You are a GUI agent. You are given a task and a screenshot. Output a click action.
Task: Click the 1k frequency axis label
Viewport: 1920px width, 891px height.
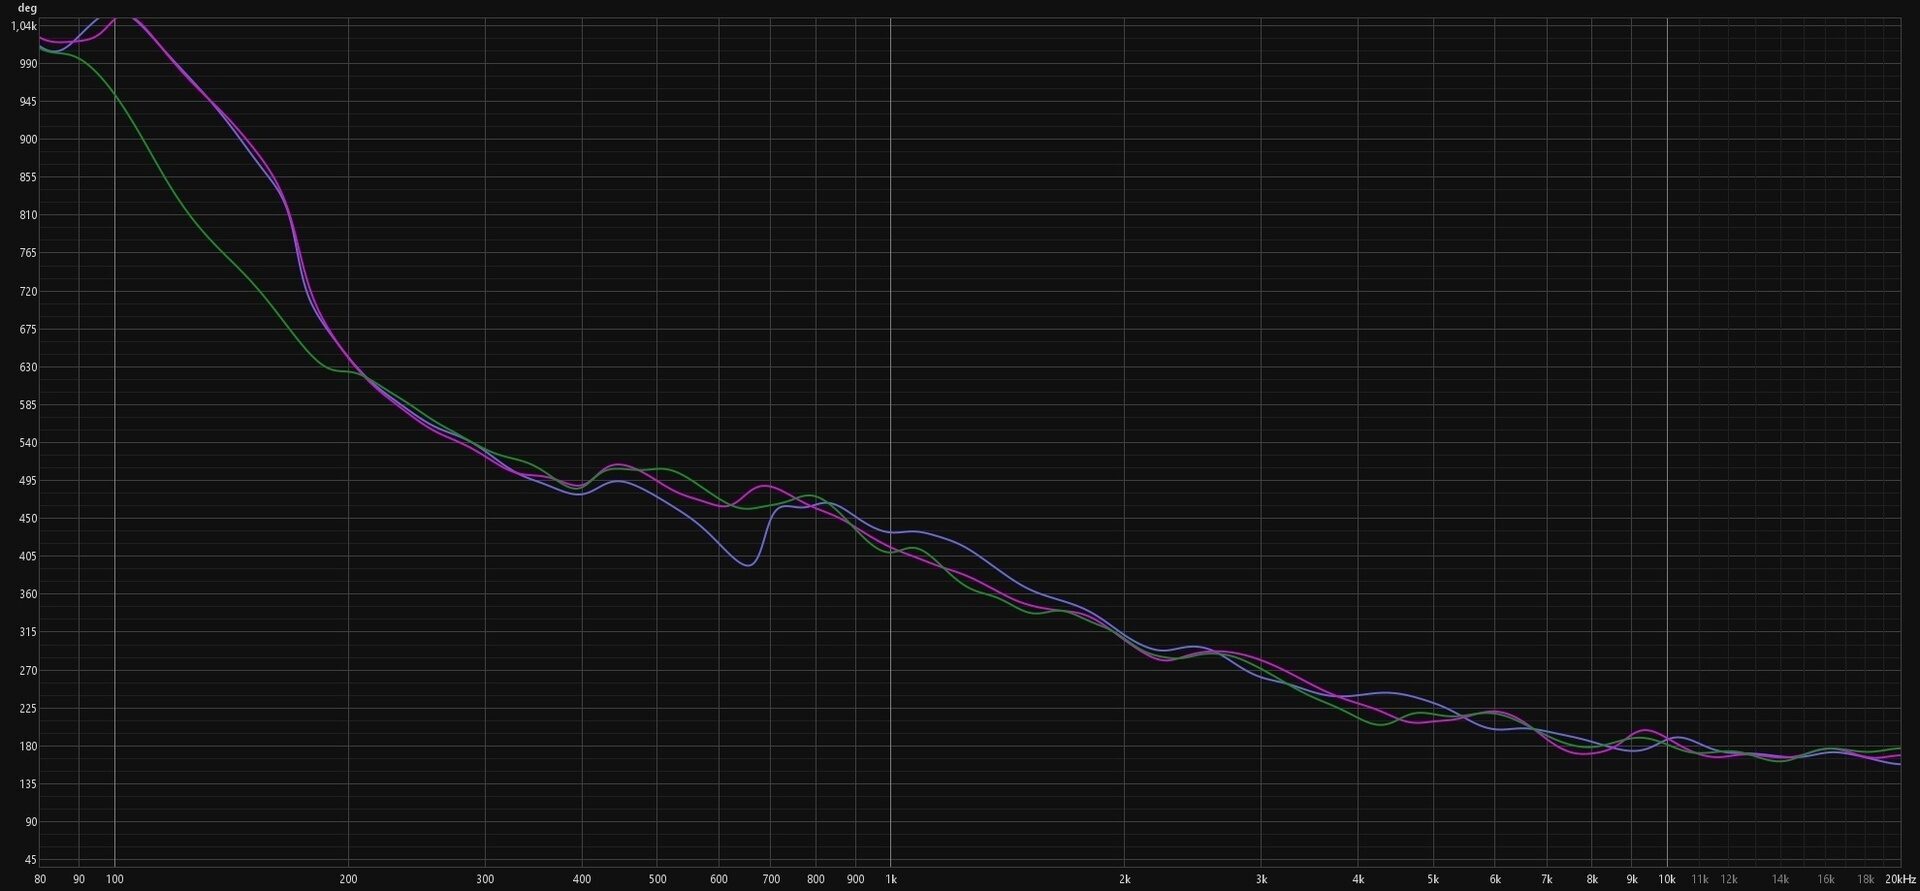click(x=891, y=880)
